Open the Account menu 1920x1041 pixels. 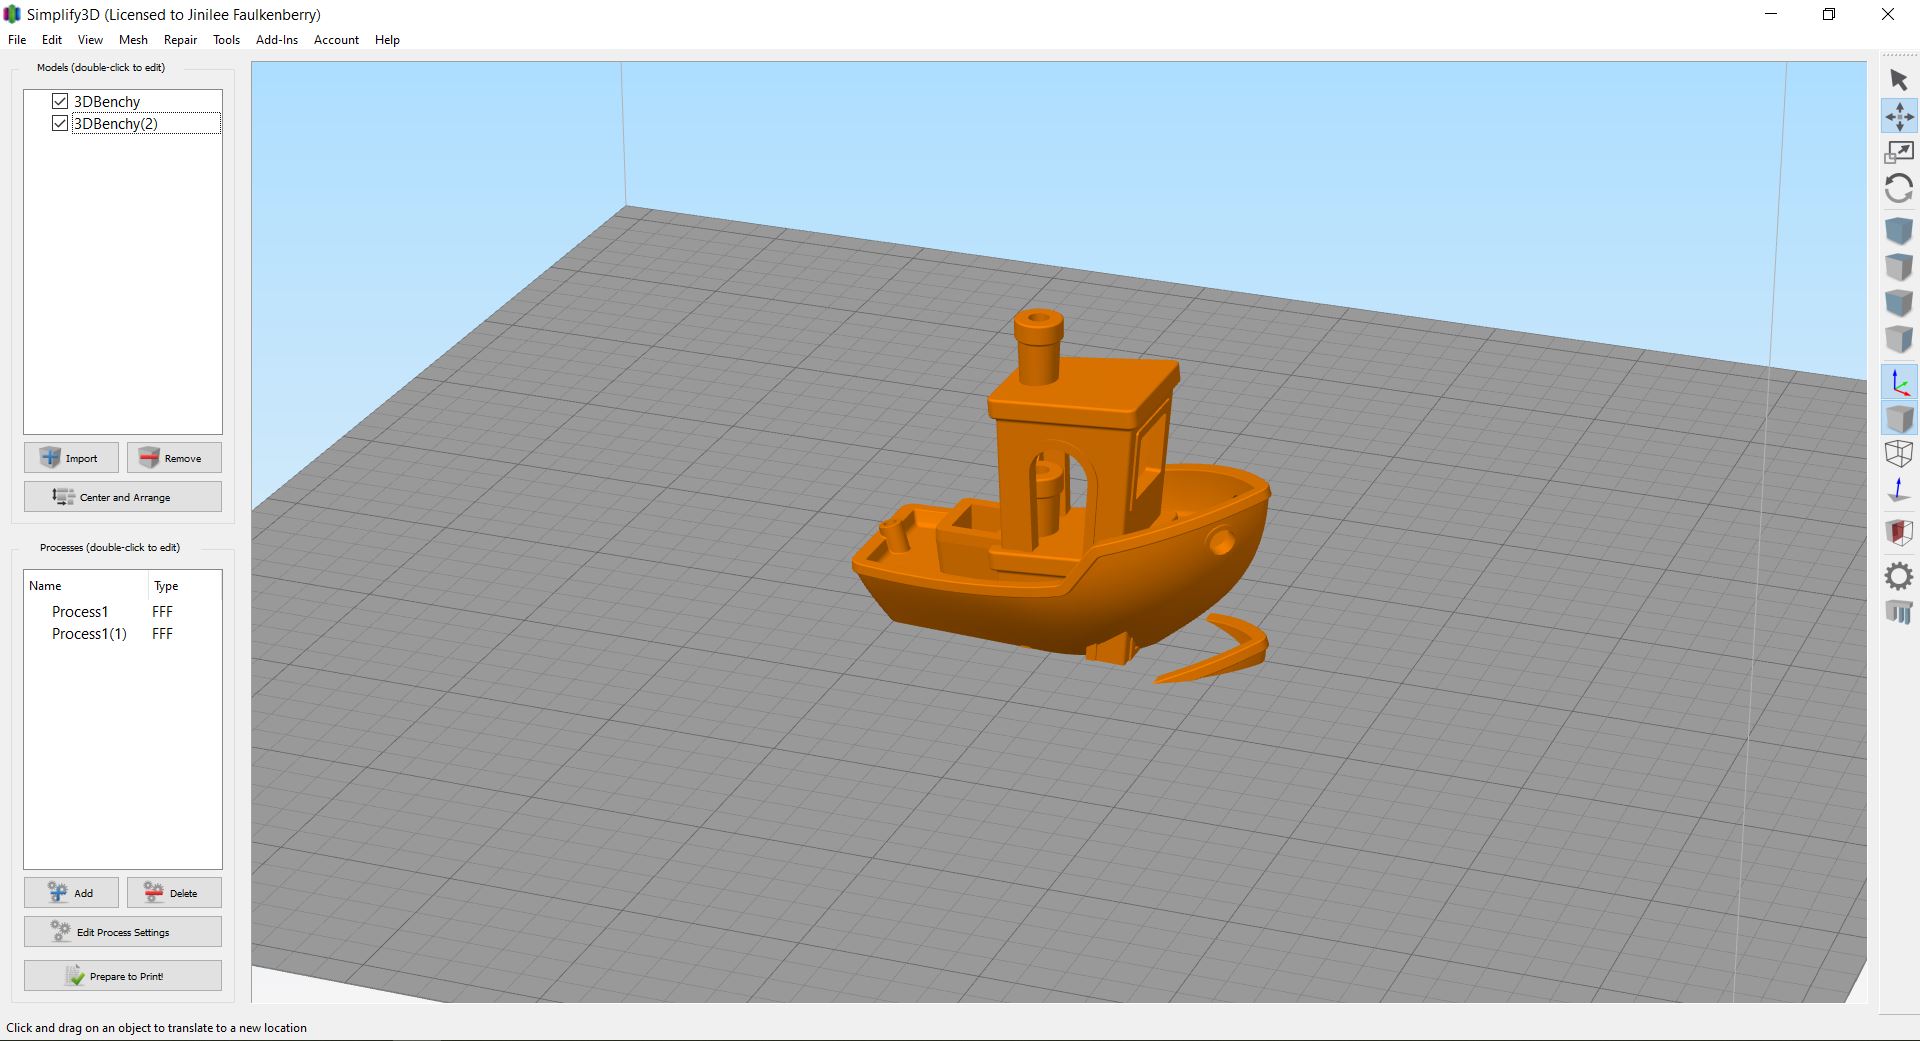[336, 40]
